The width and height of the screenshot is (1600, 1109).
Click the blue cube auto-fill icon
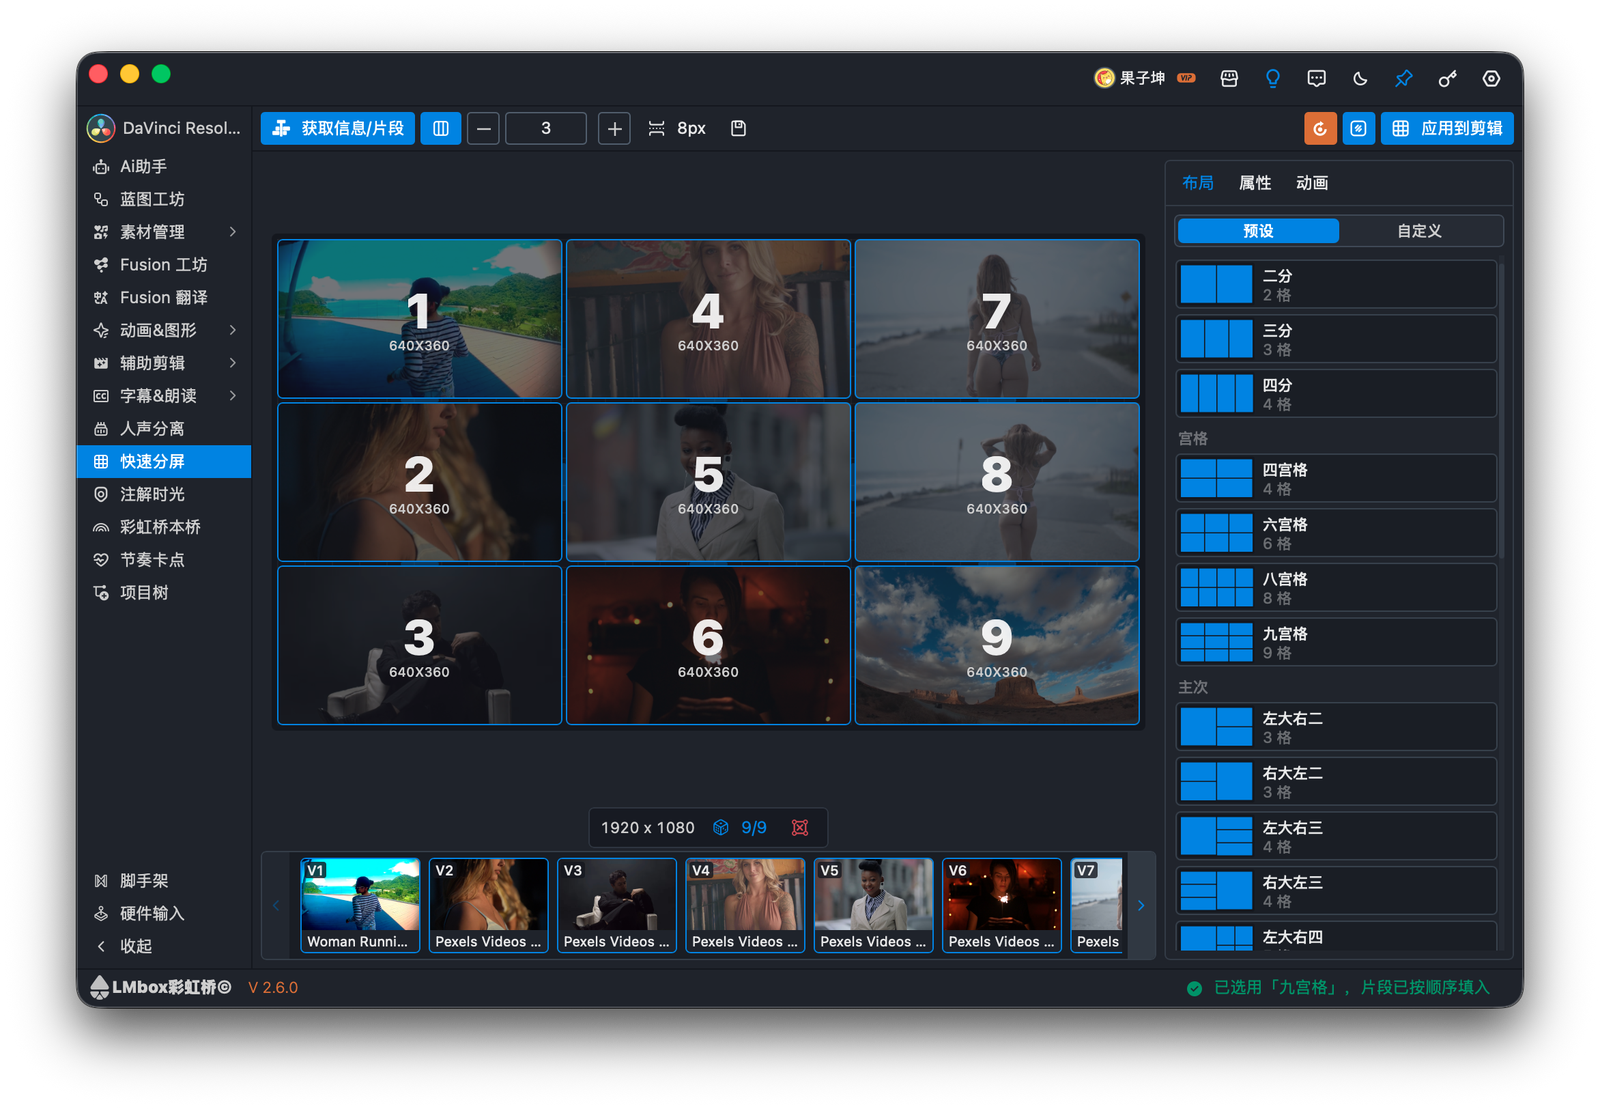point(720,827)
